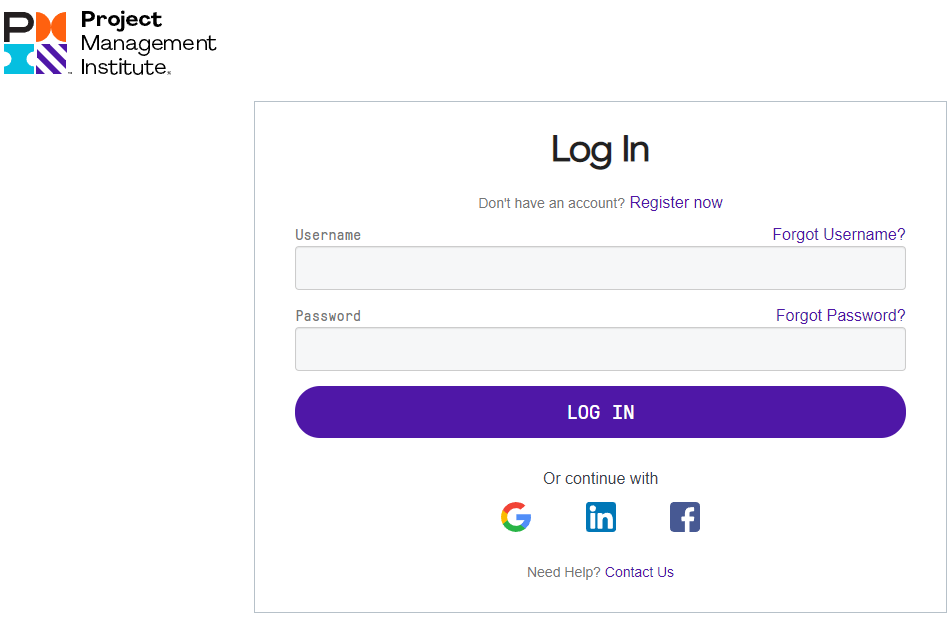Click the purple striped square in PMI logo
The width and height of the screenshot is (952, 617).
[52, 59]
